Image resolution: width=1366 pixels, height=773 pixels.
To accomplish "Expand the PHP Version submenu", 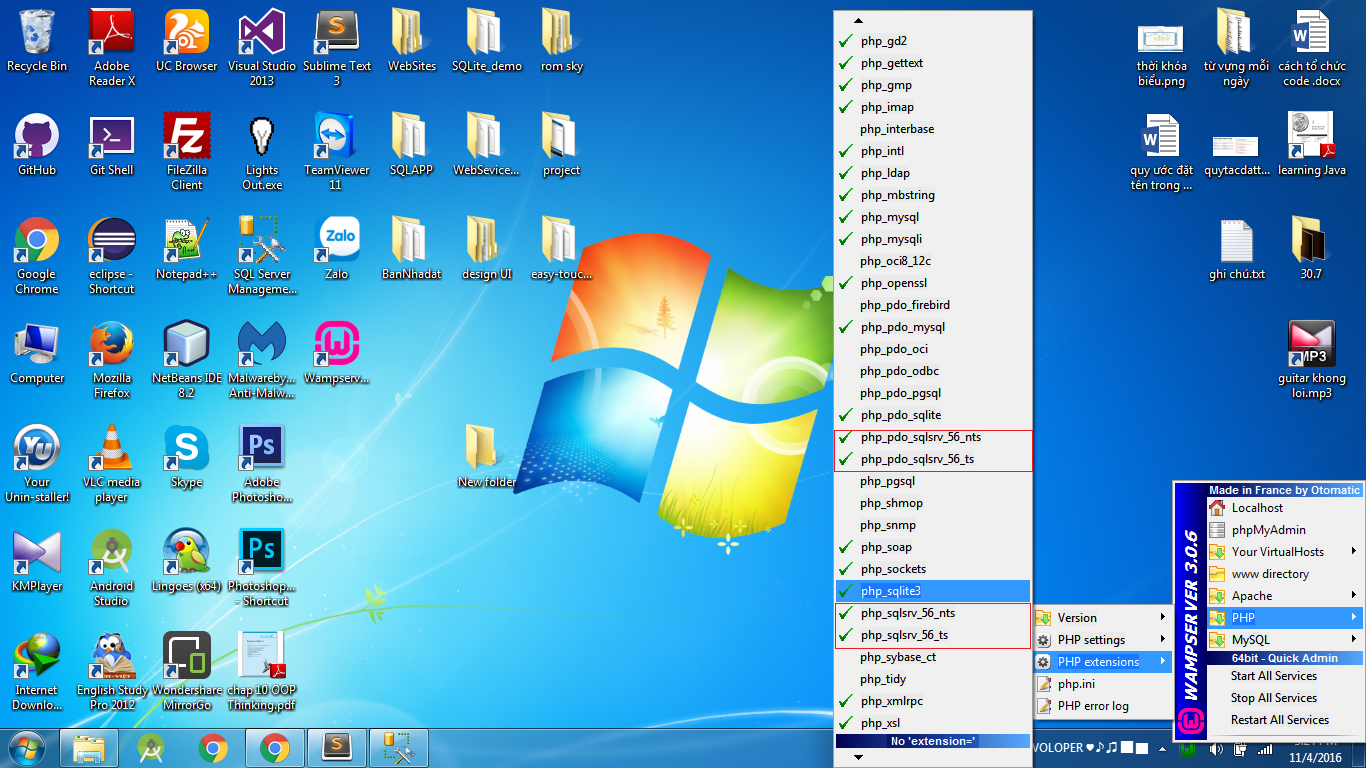I will pos(1102,618).
